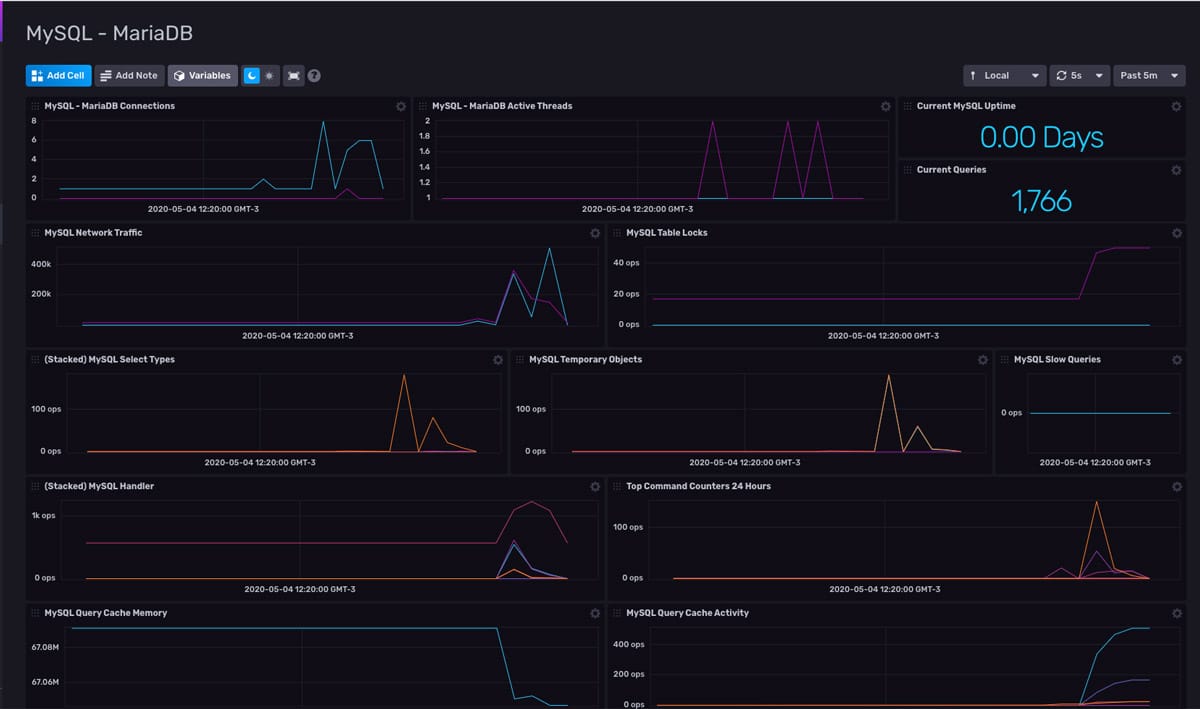This screenshot has width=1200, height=709.
Task: Click drag handle of MySQL Table Locks cell
Action: pos(617,233)
